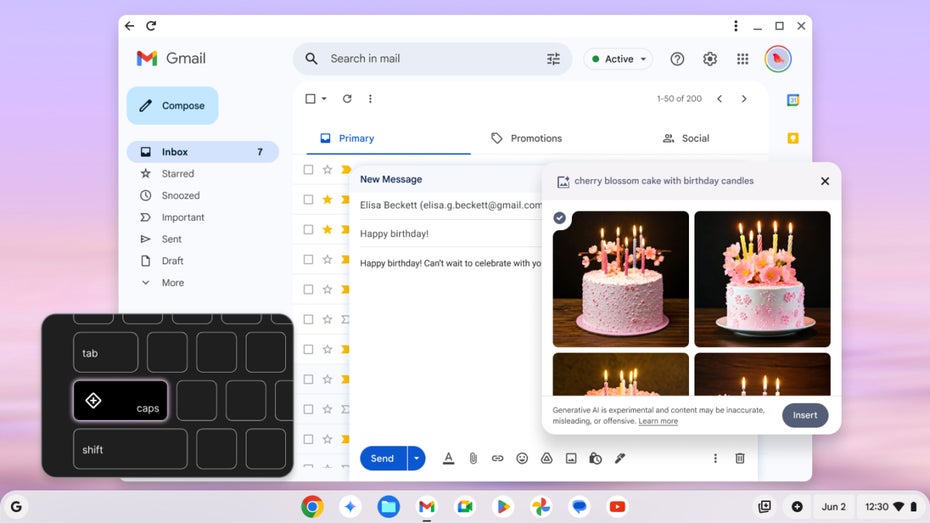The height and width of the screenshot is (523, 930).
Task: Insert an emoji icon
Action: point(522,458)
